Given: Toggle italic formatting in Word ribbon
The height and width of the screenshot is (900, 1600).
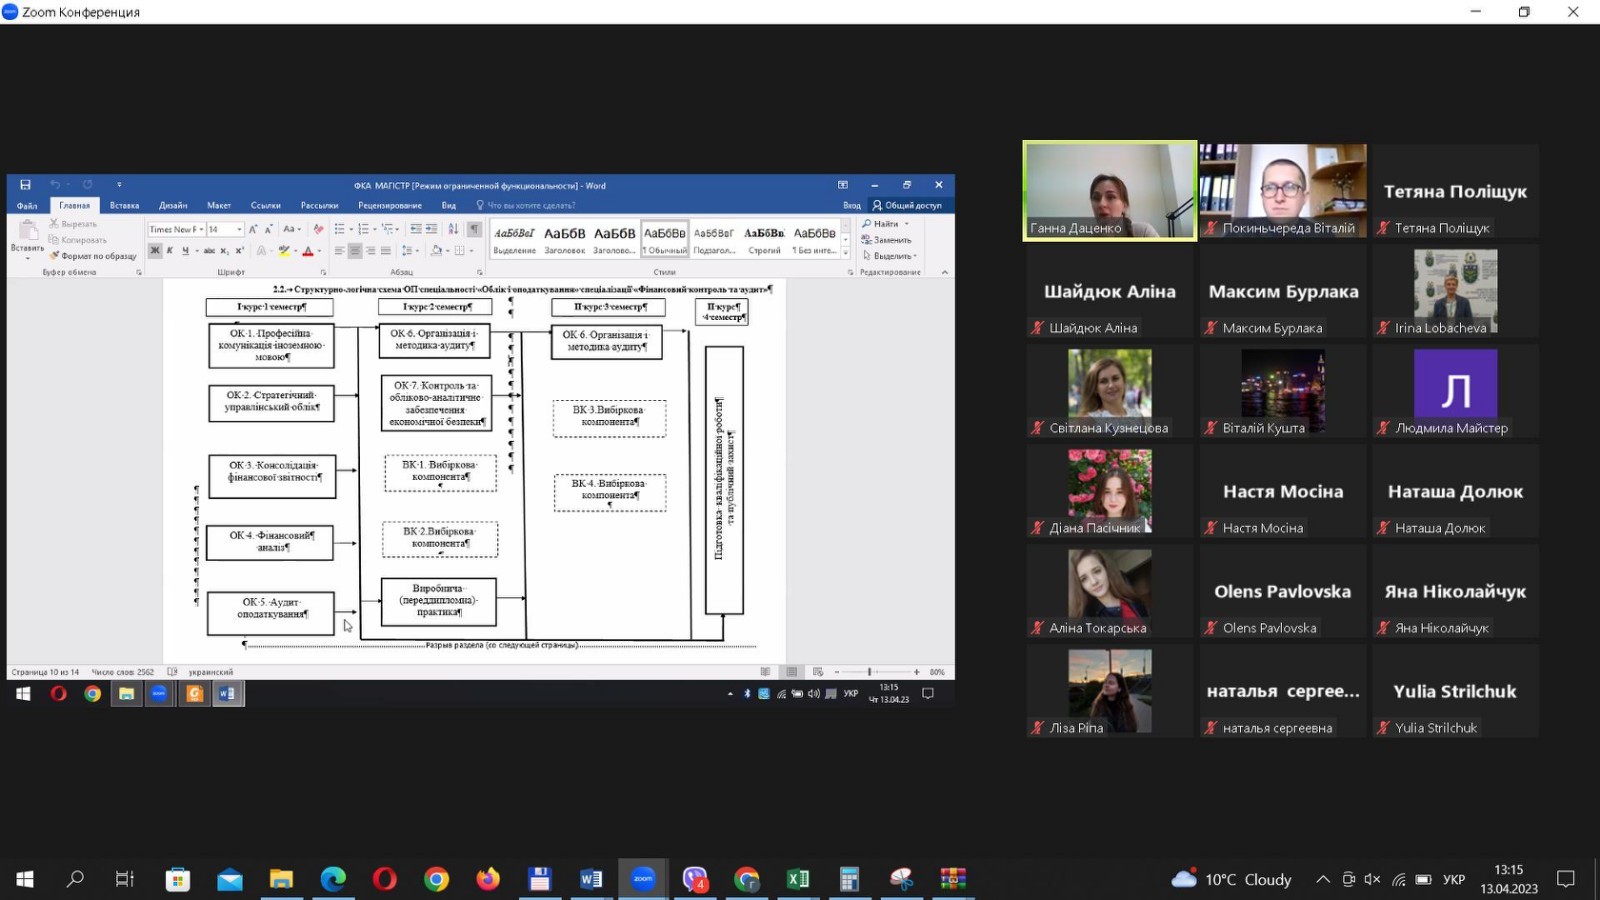Looking at the screenshot, I should (170, 251).
